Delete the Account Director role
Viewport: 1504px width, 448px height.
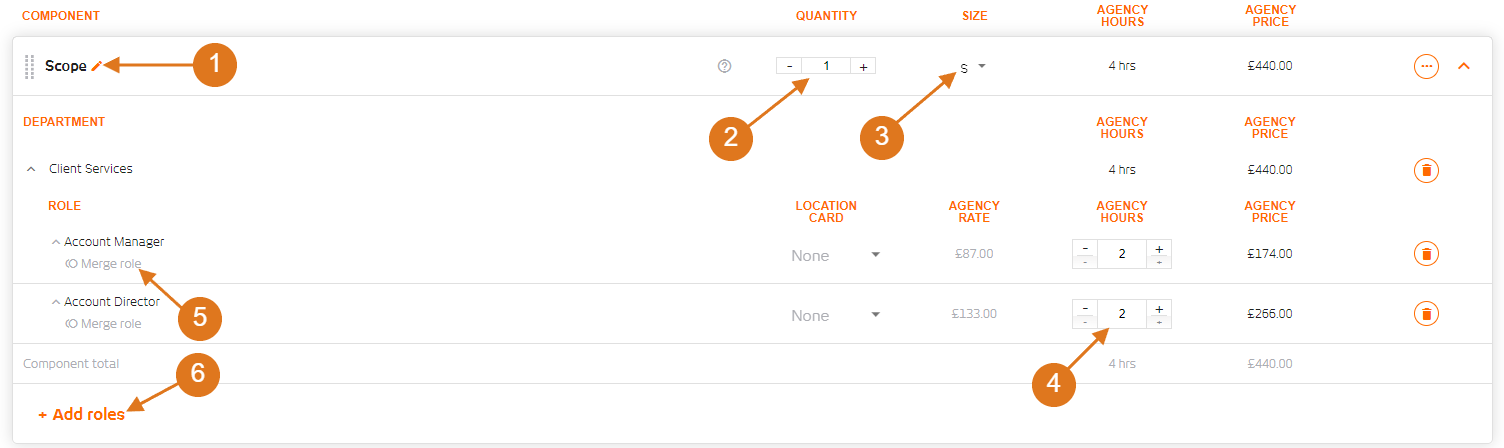1427,314
